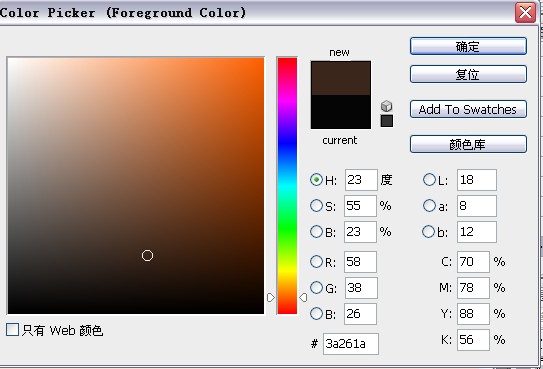Select the S saturation radio button

point(316,206)
